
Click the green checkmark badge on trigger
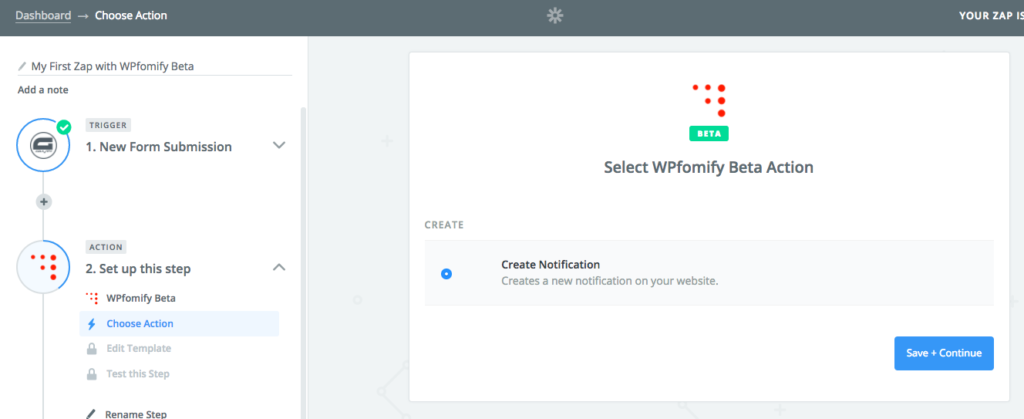tap(63, 127)
